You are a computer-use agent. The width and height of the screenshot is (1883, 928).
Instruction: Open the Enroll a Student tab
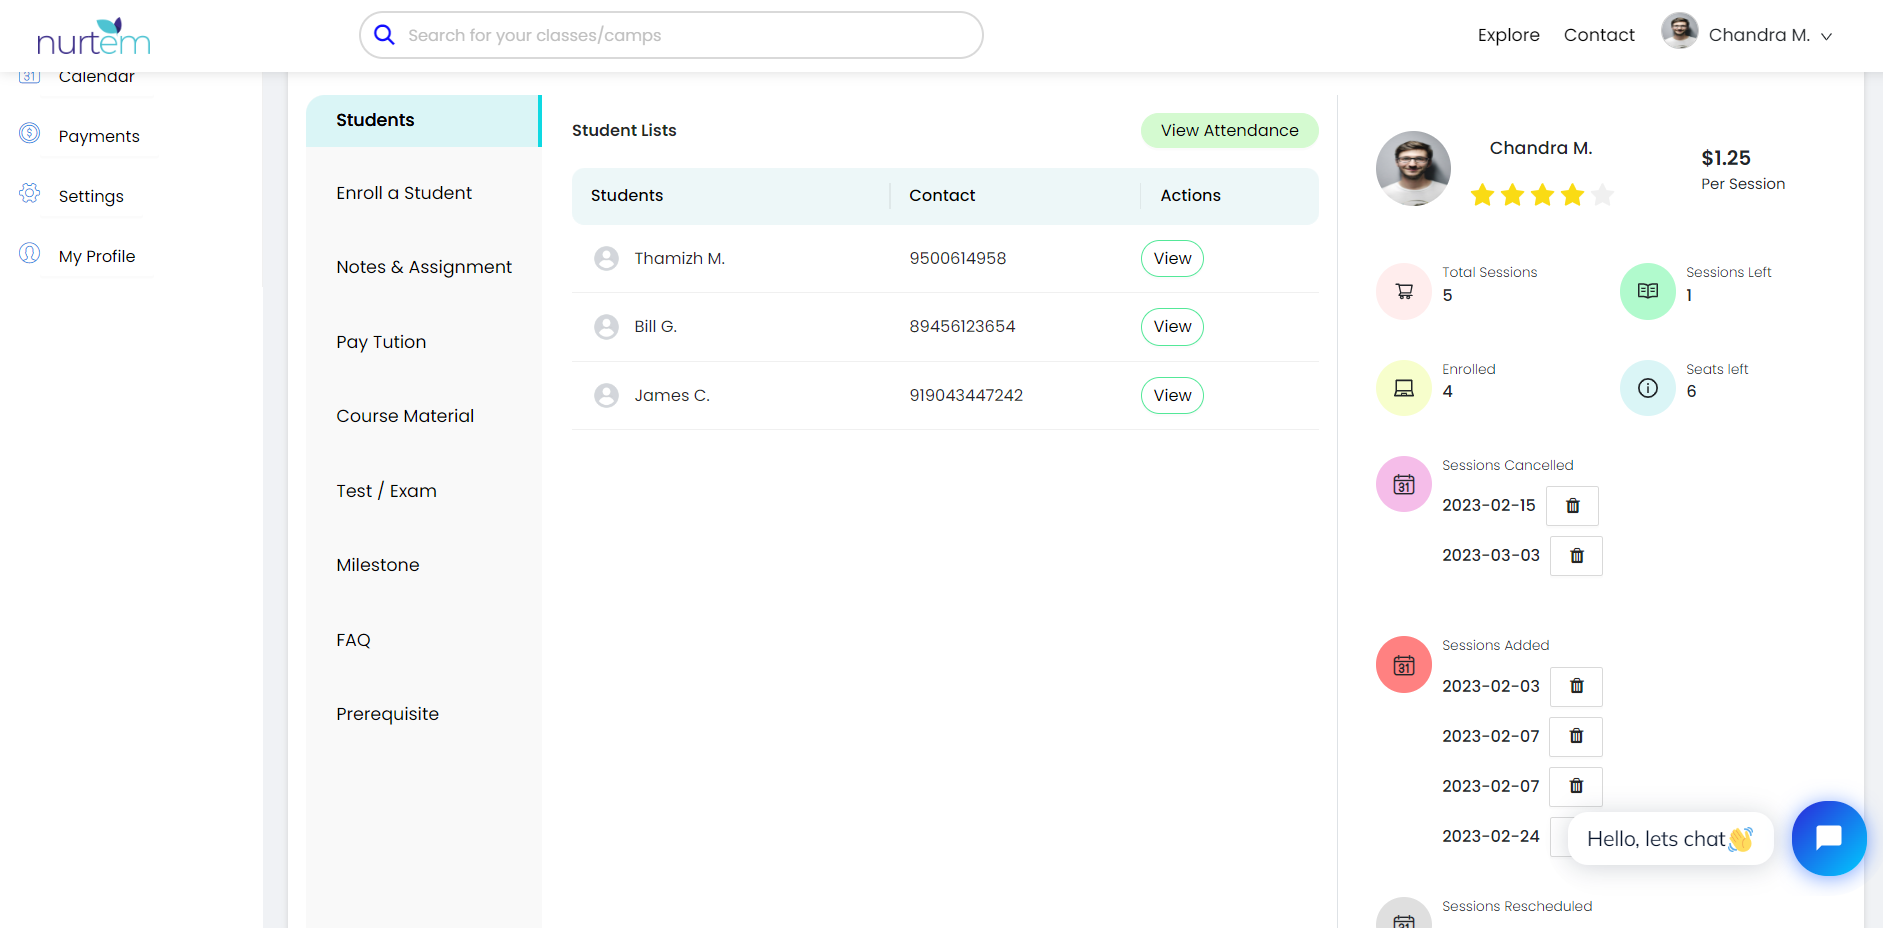pos(404,193)
